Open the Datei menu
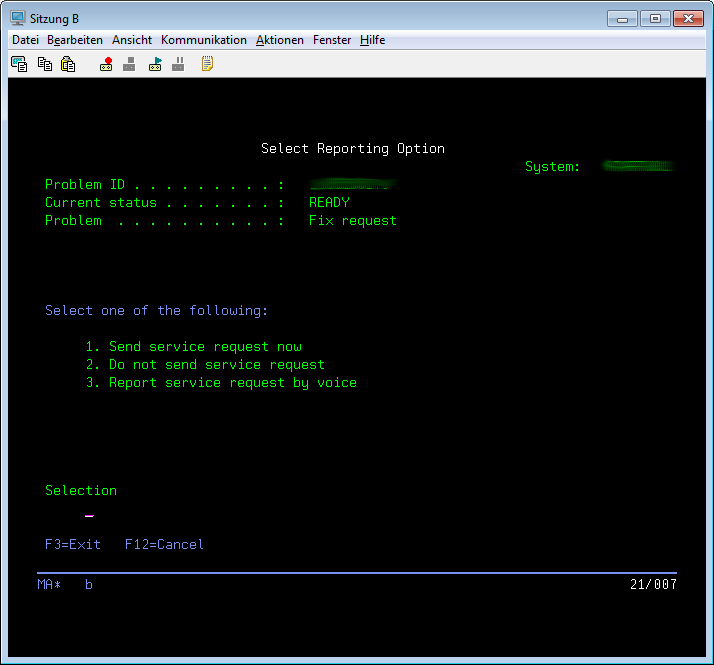Image resolution: width=714 pixels, height=665 pixels. tap(25, 40)
